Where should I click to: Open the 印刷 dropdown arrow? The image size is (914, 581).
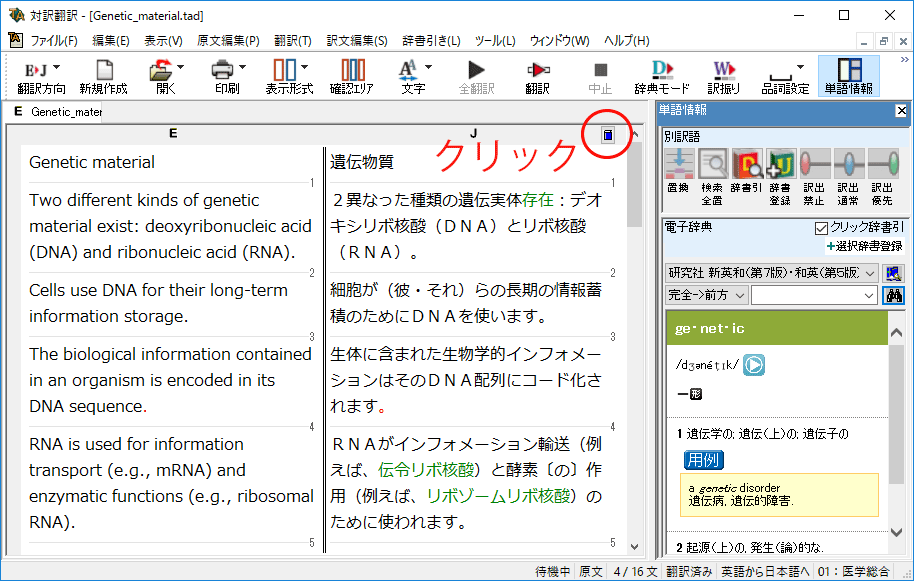tap(242, 68)
